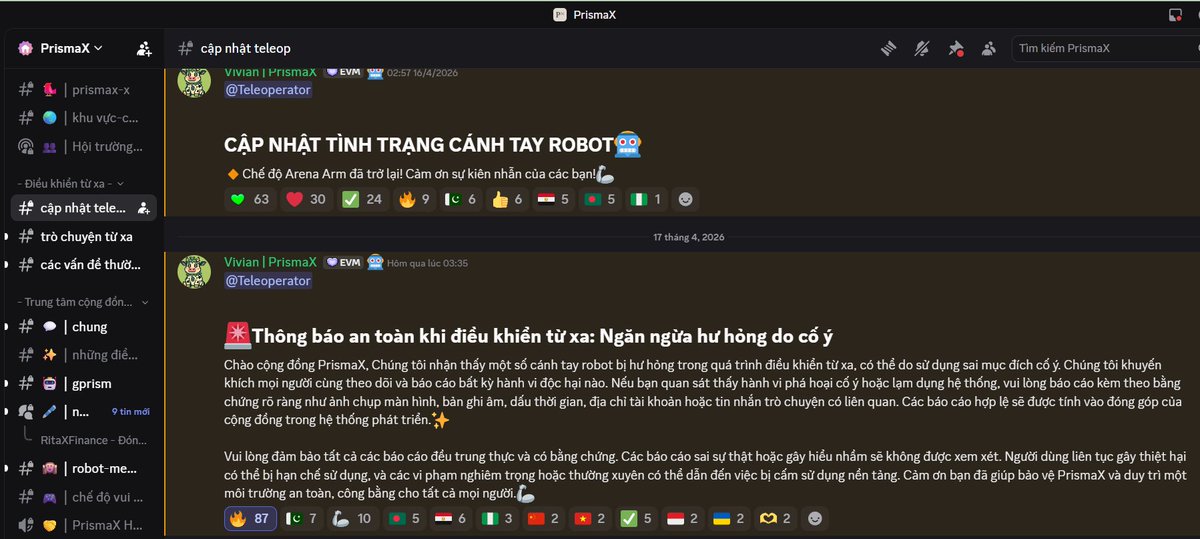Click Bangladesh flag reaction on safety notice

tap(402, 518)
